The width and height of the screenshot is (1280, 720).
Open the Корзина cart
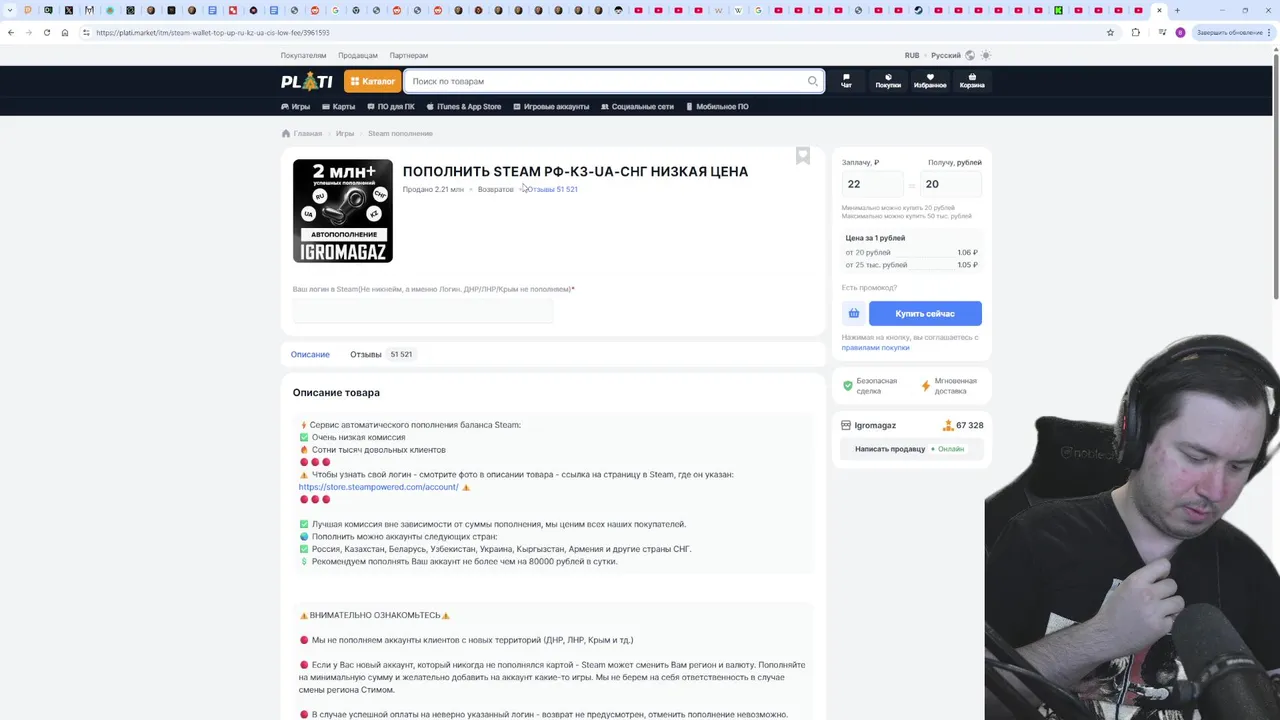pyautogui.click(x=972, y=81)
